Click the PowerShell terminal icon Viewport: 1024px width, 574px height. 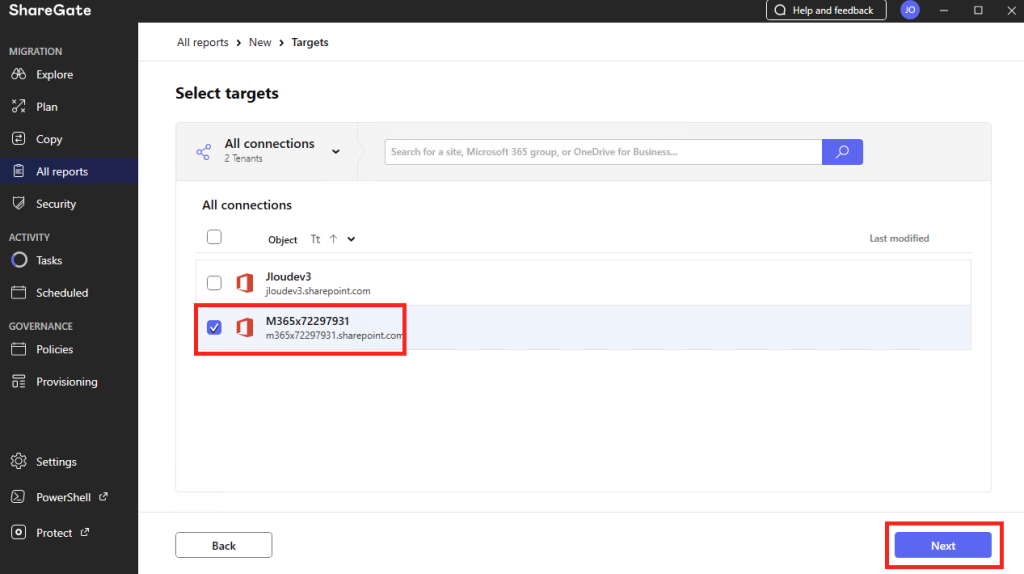tap(18, 496)
